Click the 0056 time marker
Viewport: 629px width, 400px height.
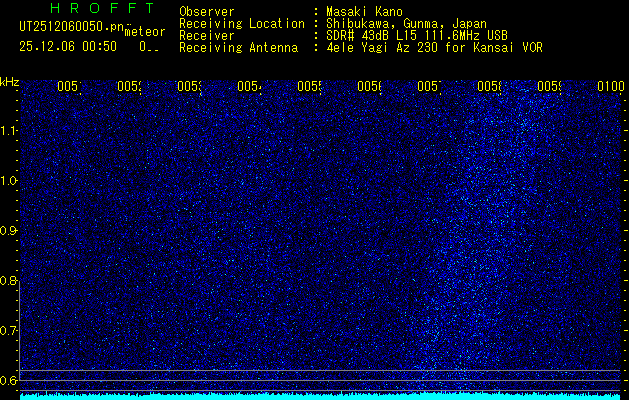[x=369, y=86]
